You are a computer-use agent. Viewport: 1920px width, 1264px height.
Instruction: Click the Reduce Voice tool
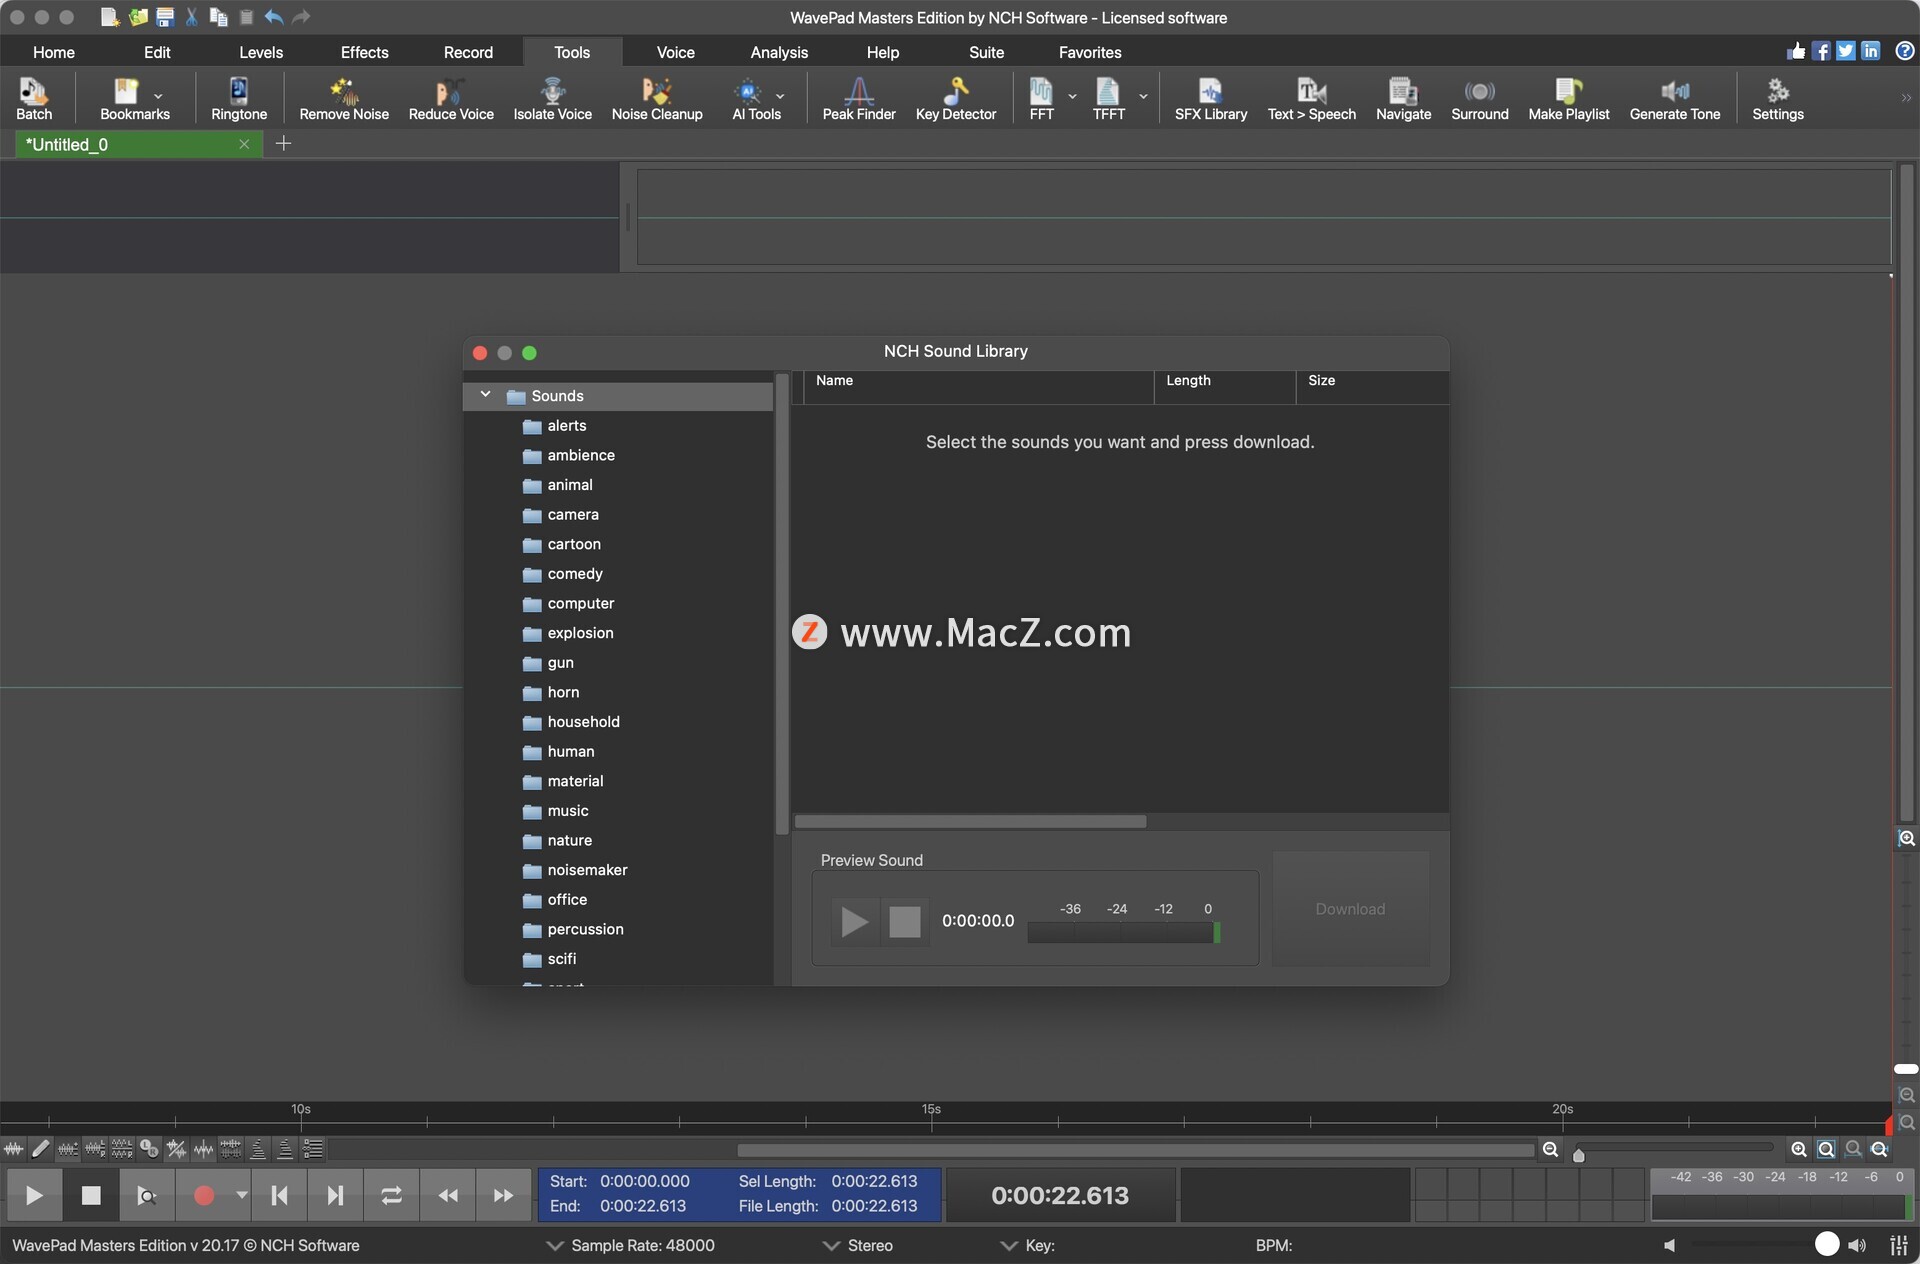point(451,99)
